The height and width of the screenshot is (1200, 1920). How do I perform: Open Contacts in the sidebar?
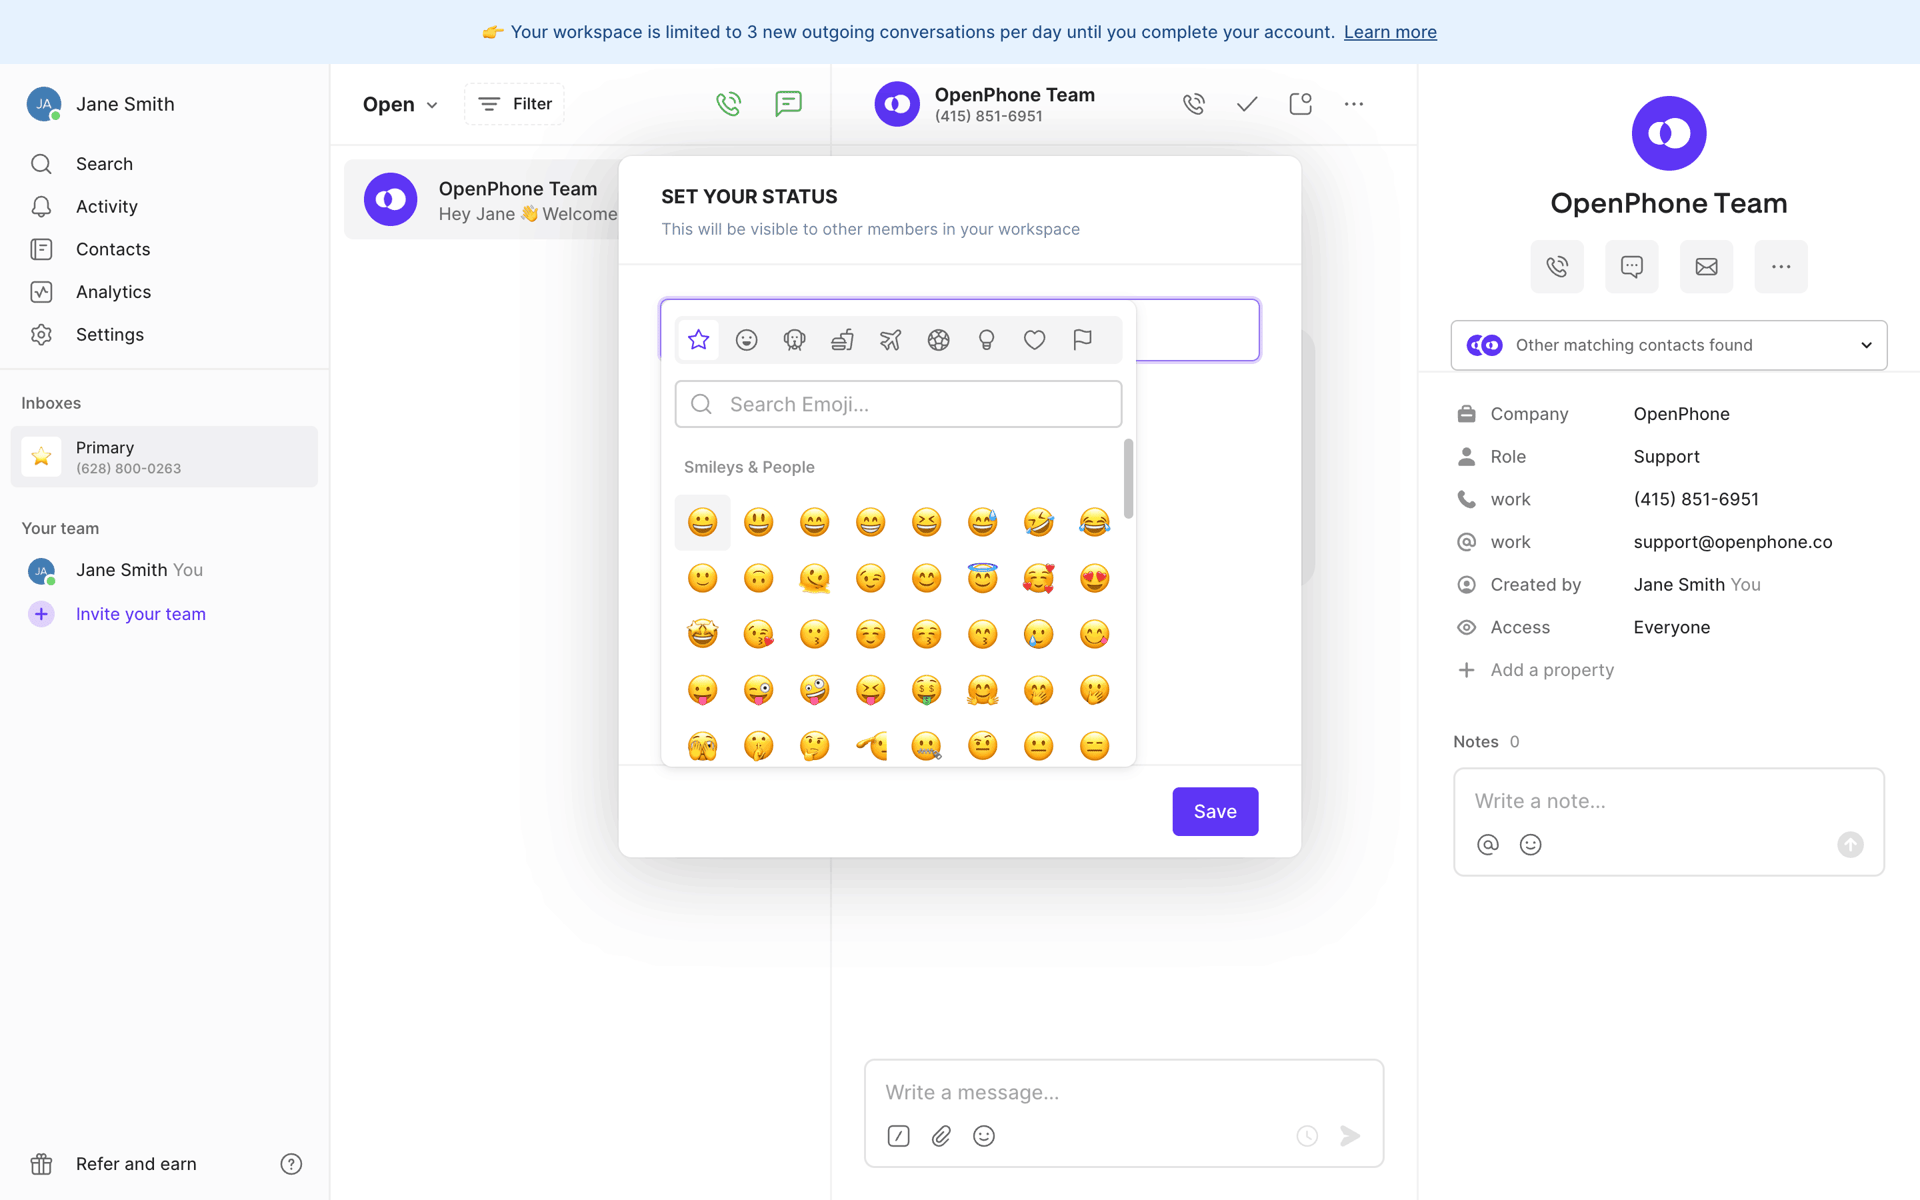pos(112,249)
